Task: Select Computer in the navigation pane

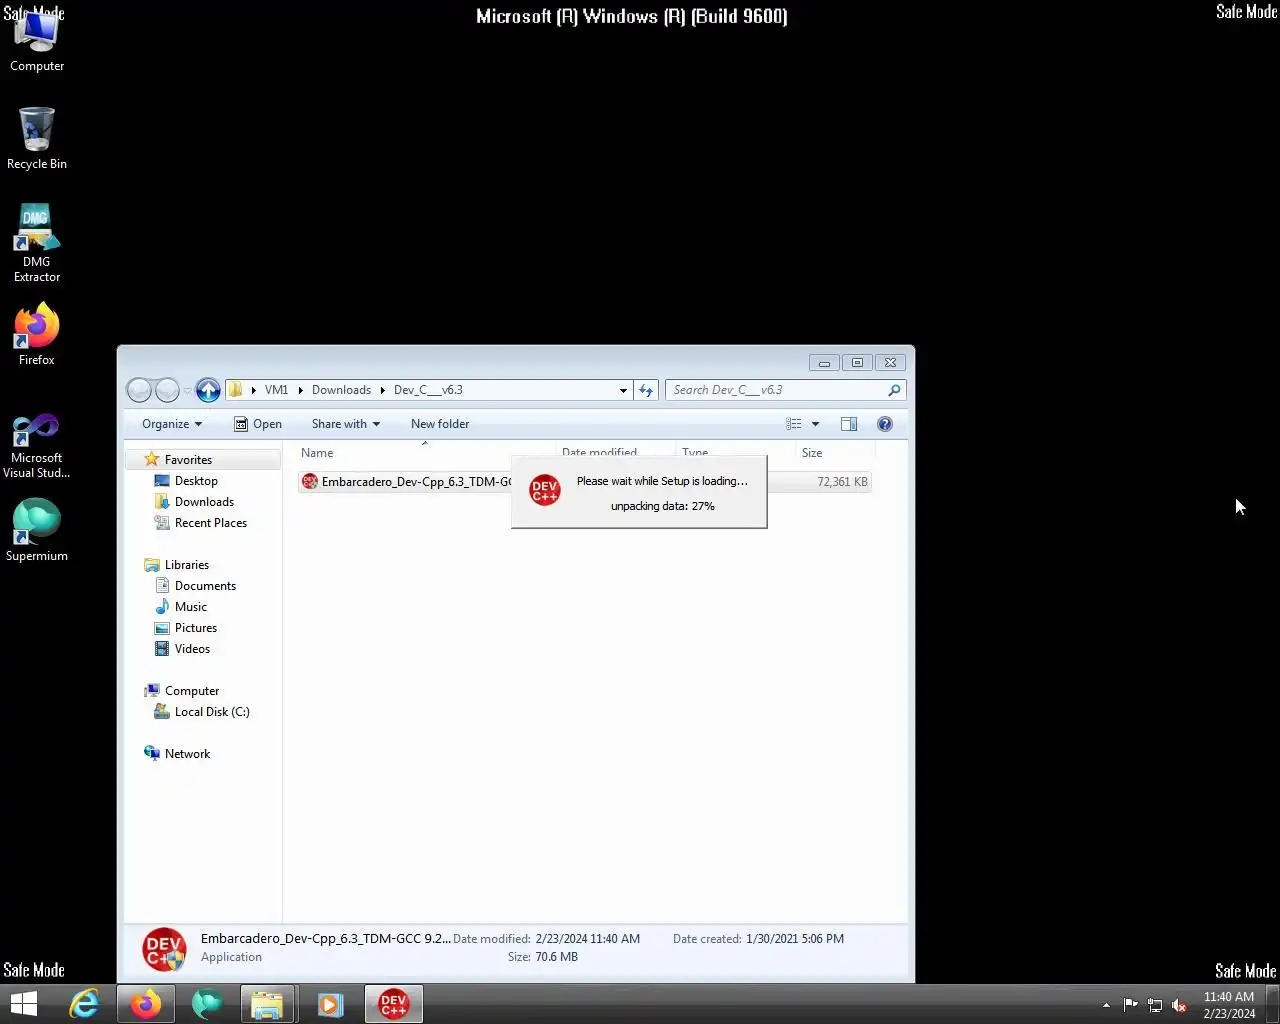Action: [x=191, y=691]
